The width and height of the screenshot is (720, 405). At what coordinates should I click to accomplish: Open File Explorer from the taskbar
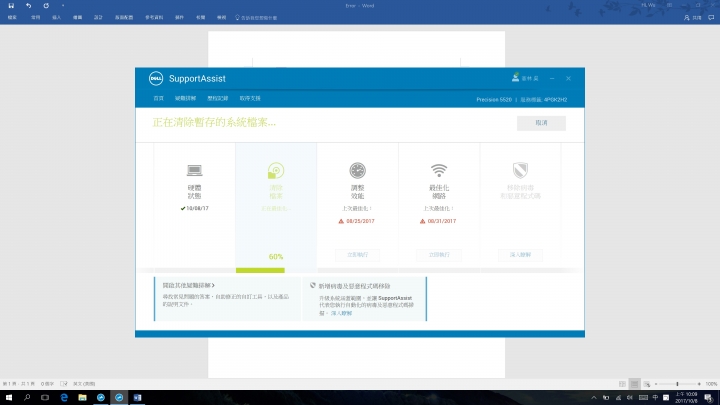click(x=82, y=398)
